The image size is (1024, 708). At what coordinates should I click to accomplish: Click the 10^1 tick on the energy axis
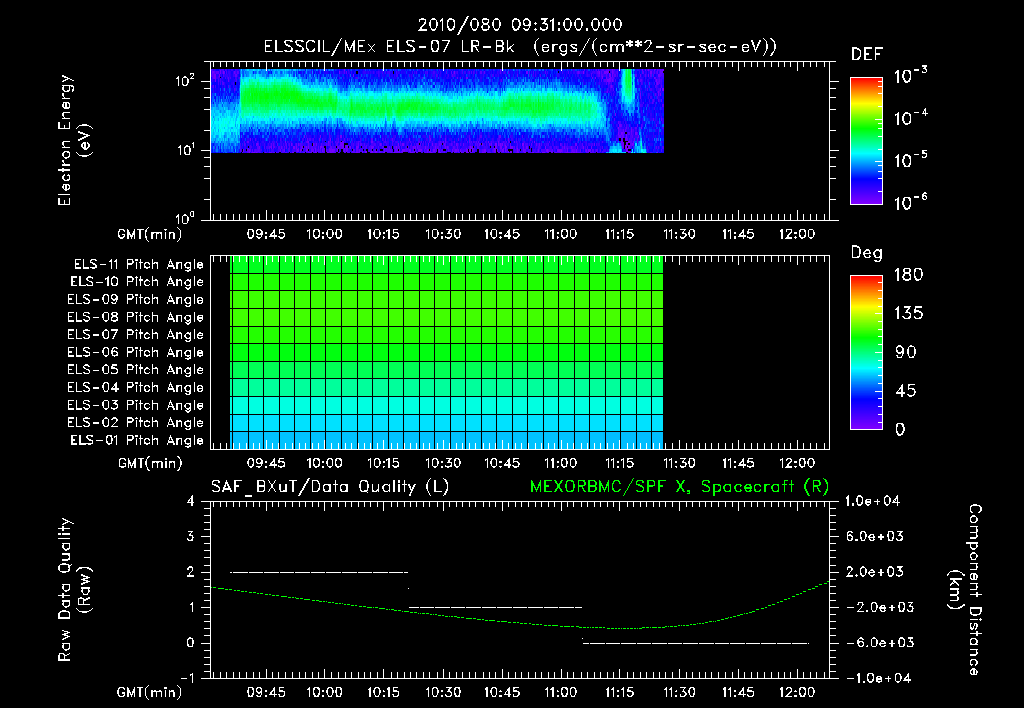tap(185, 150)
